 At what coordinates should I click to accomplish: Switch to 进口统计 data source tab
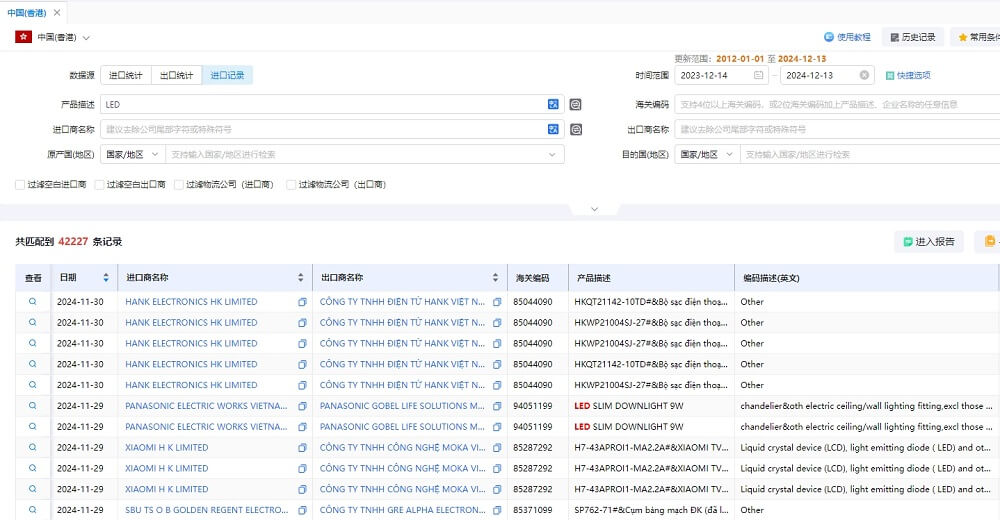tap(126, 75)
